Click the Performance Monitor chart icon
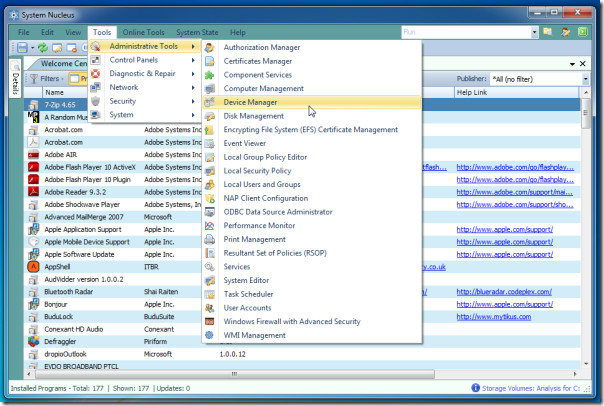 pos(210,226)
